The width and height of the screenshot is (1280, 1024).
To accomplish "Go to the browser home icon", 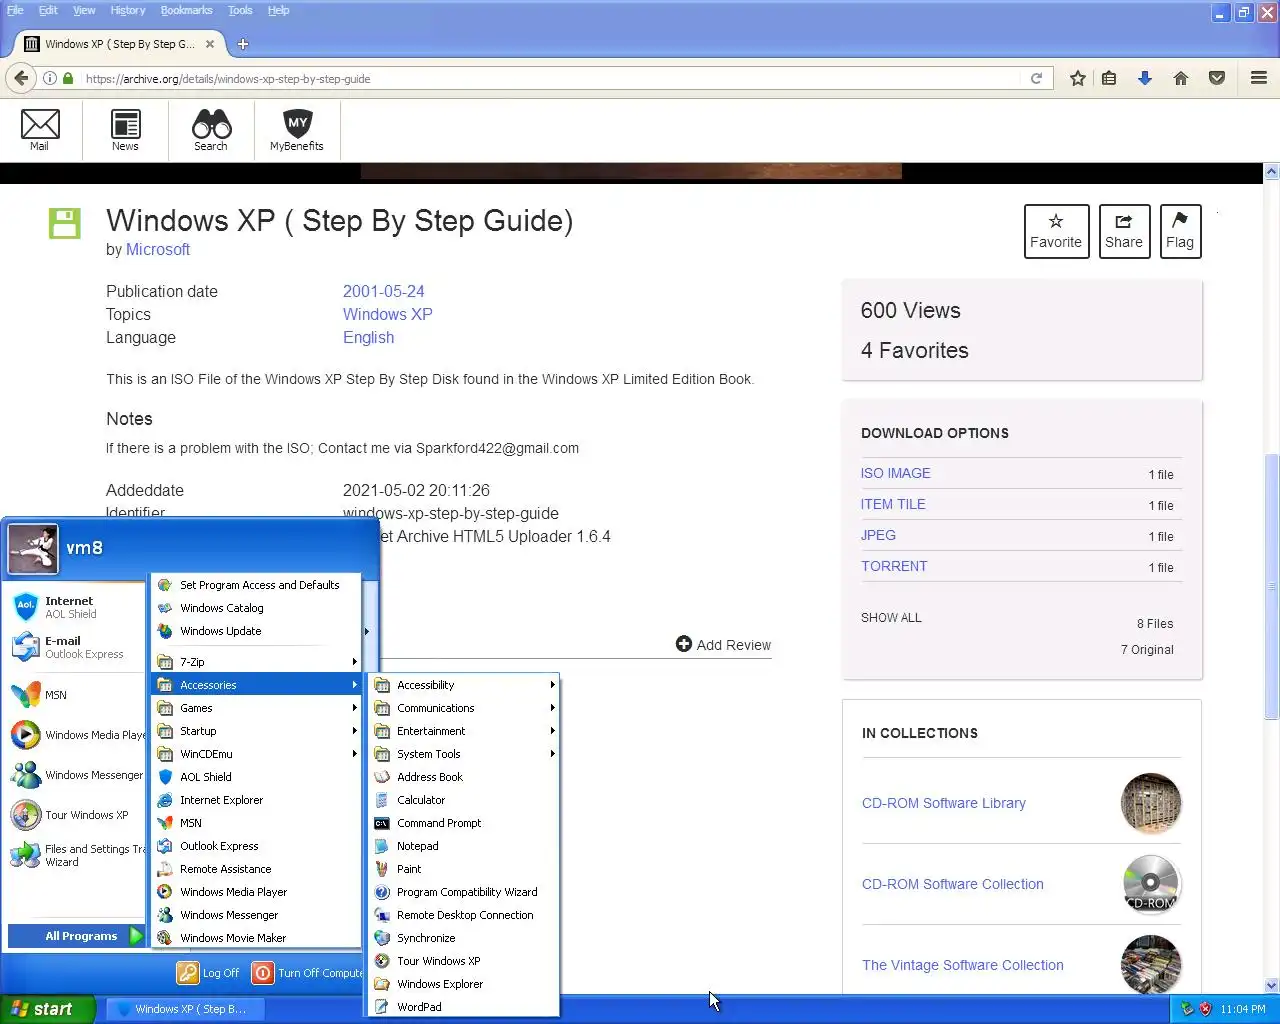I will click(1181, 78).
